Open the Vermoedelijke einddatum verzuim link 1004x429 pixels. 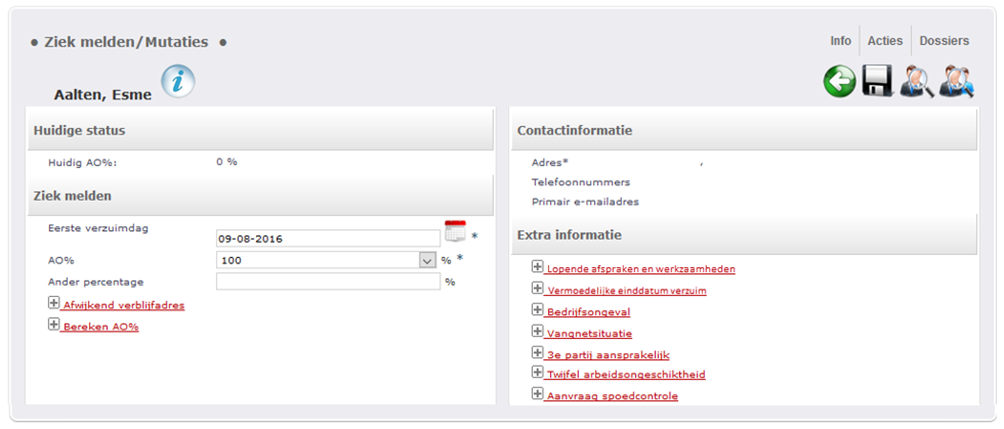[x=626, y=291]
